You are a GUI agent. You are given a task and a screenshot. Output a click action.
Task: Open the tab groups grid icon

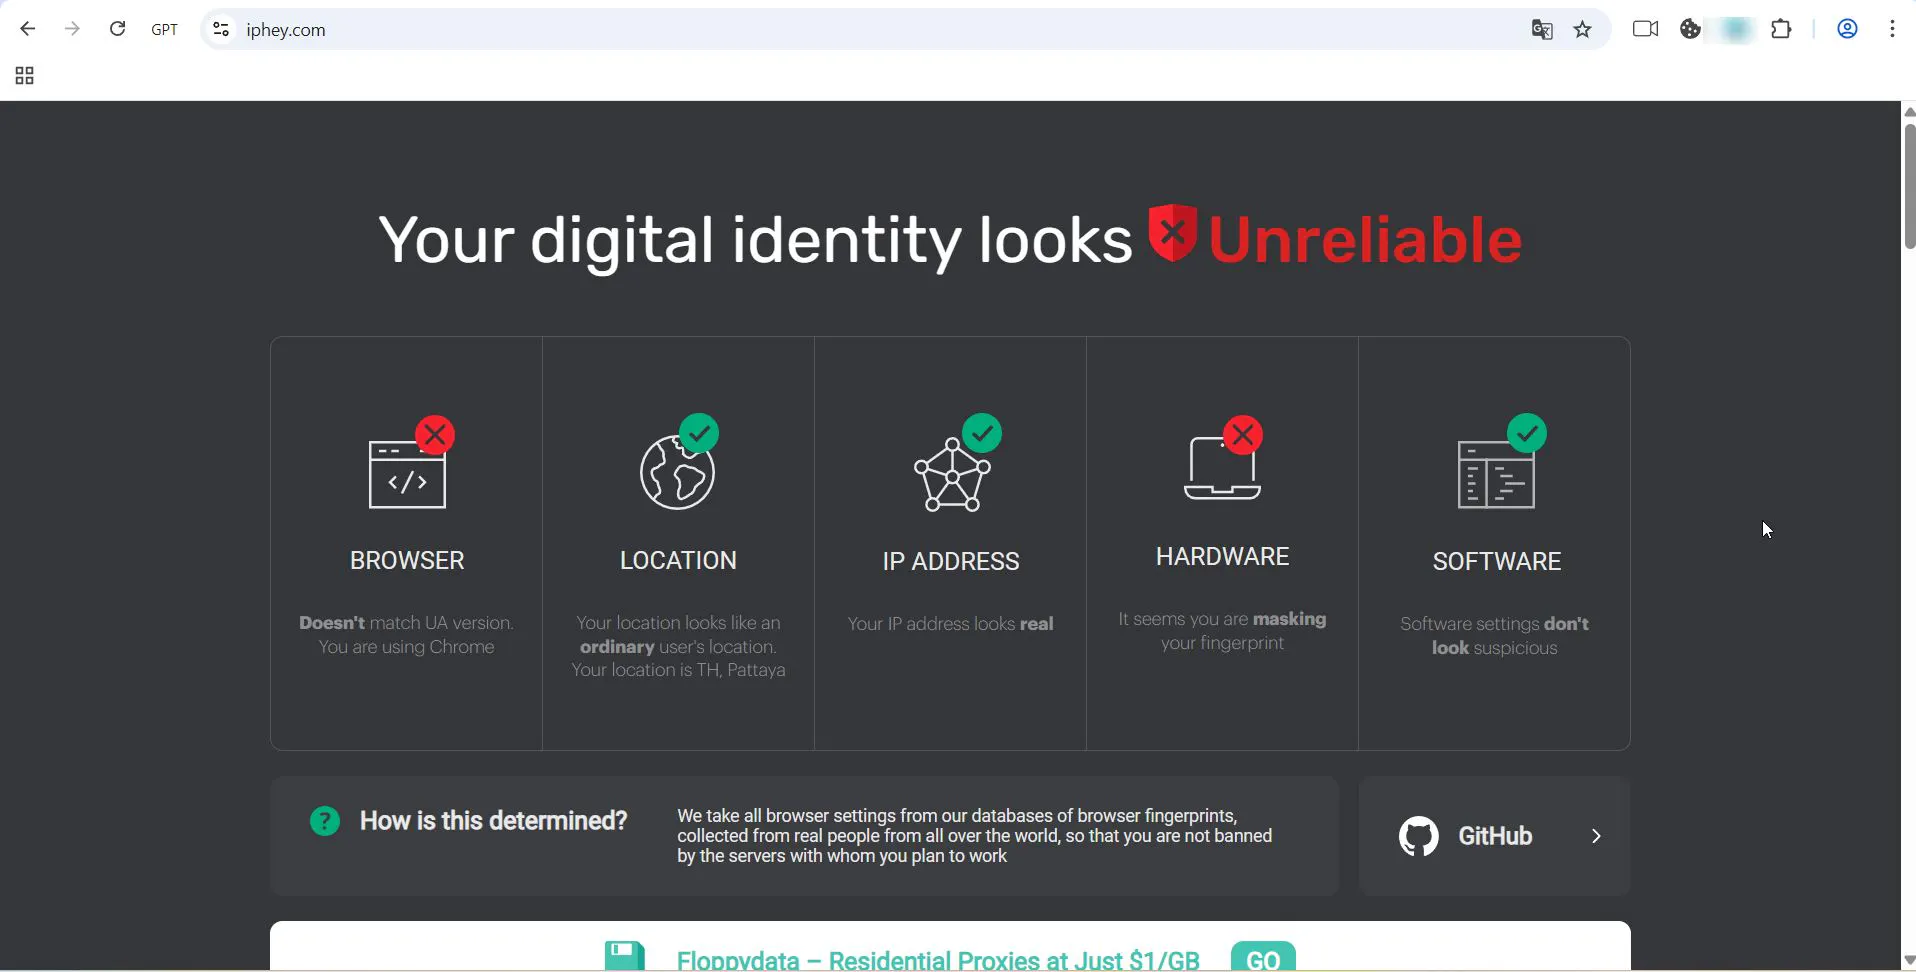click(25, 76)
